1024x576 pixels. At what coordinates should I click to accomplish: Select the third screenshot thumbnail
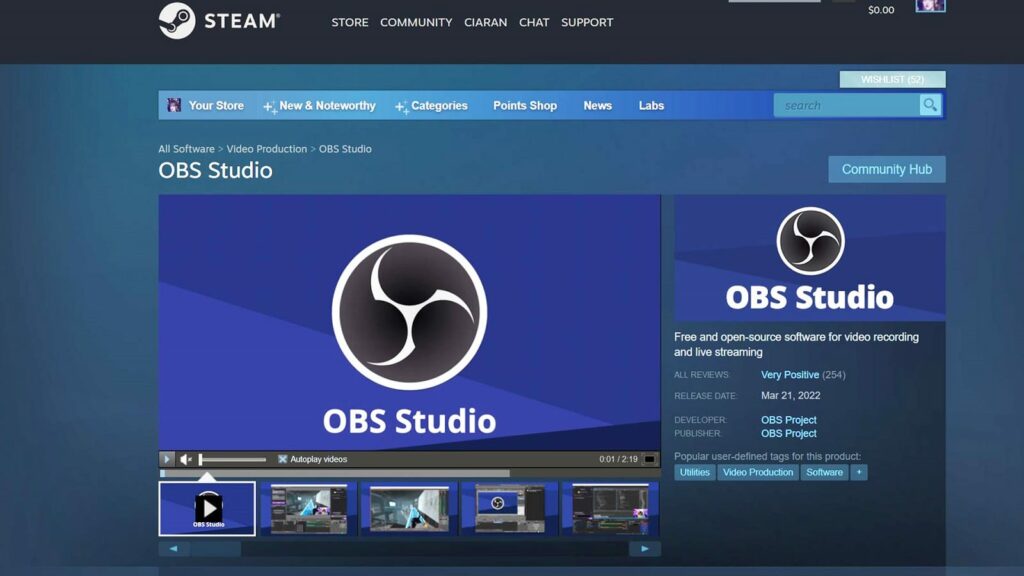[x=409, y=509]
